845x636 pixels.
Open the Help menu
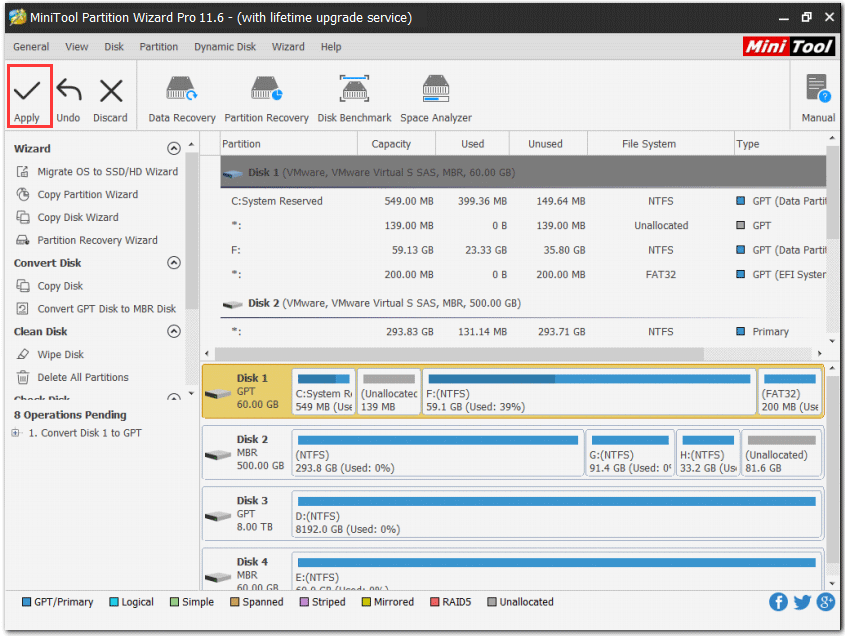[x=331, y=47]
